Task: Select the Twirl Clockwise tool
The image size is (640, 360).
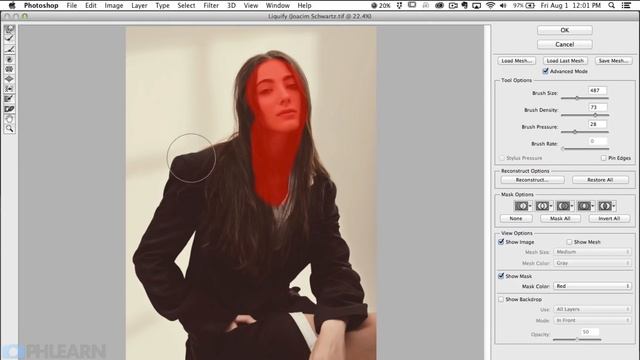Action: (9, 60)
